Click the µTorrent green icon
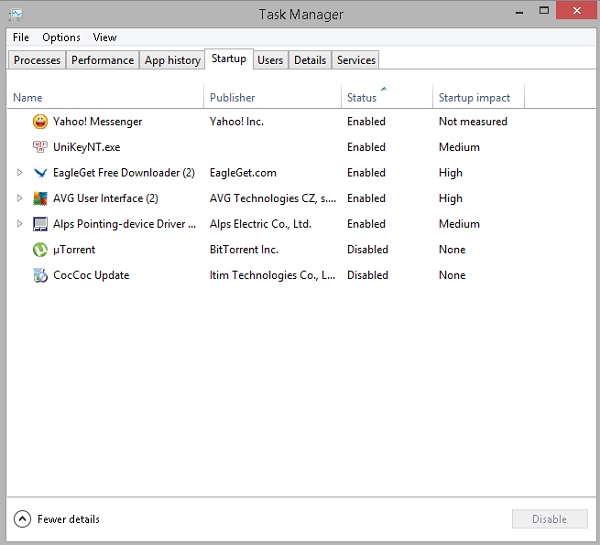The height and width of the screenshot is (545, 600). pyautogui.click(x=40, y=250)
